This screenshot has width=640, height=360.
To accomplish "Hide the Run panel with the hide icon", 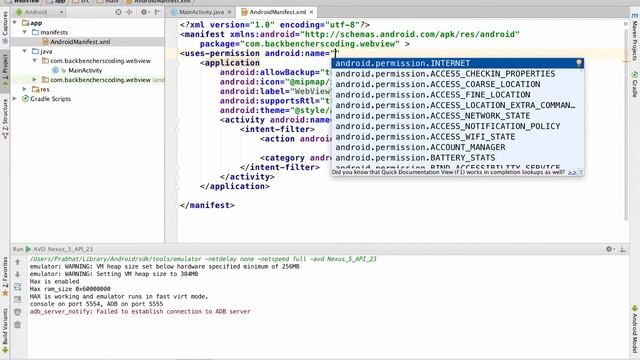I will 623,249.
